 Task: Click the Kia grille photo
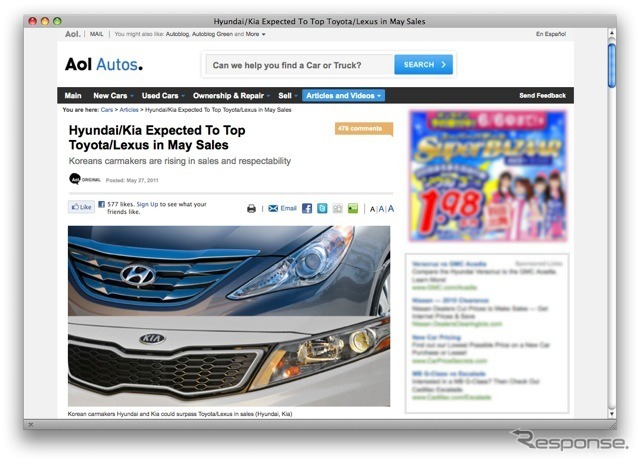tap(229, 361)
